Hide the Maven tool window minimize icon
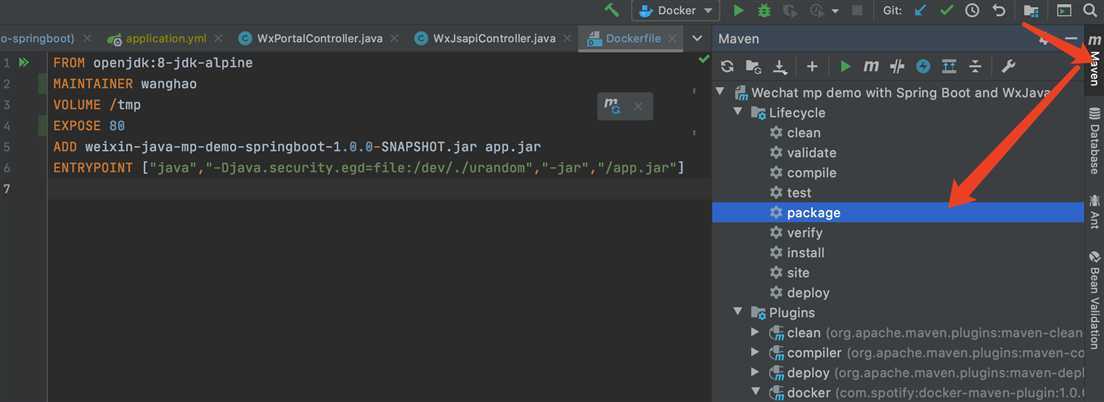 [x=1071, y=39]
